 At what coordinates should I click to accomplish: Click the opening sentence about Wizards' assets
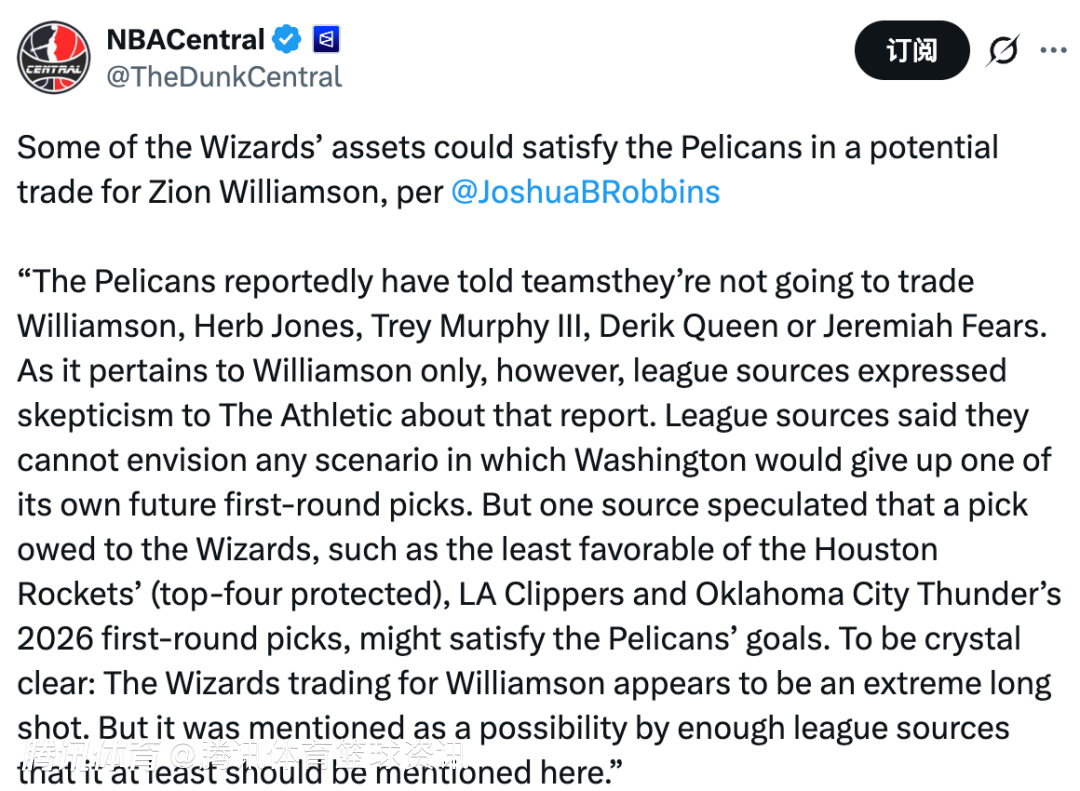(x=507, y=148)
